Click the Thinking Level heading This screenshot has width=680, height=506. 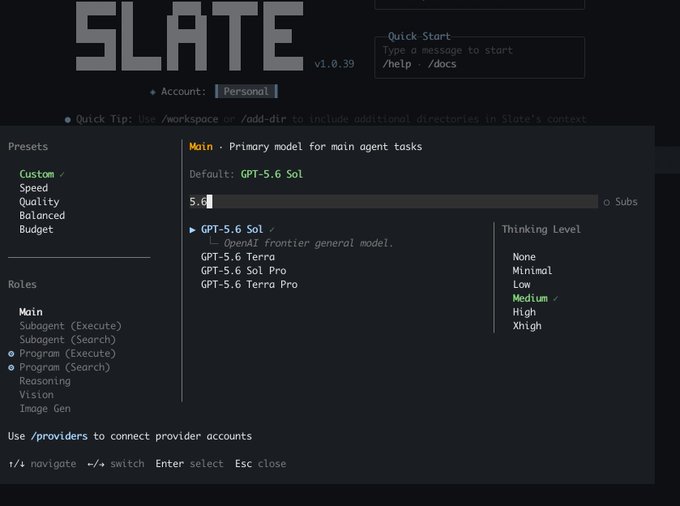(541, 229)
